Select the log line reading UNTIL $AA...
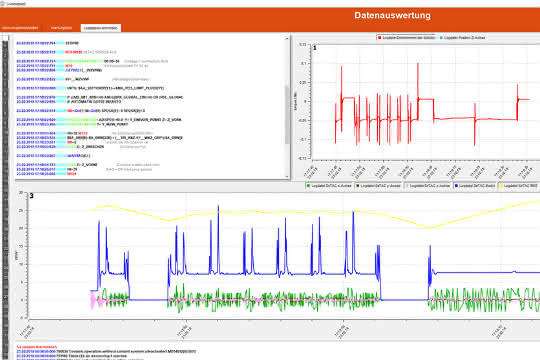This screenshot has width=540, height=360. [x=90, y=88]
